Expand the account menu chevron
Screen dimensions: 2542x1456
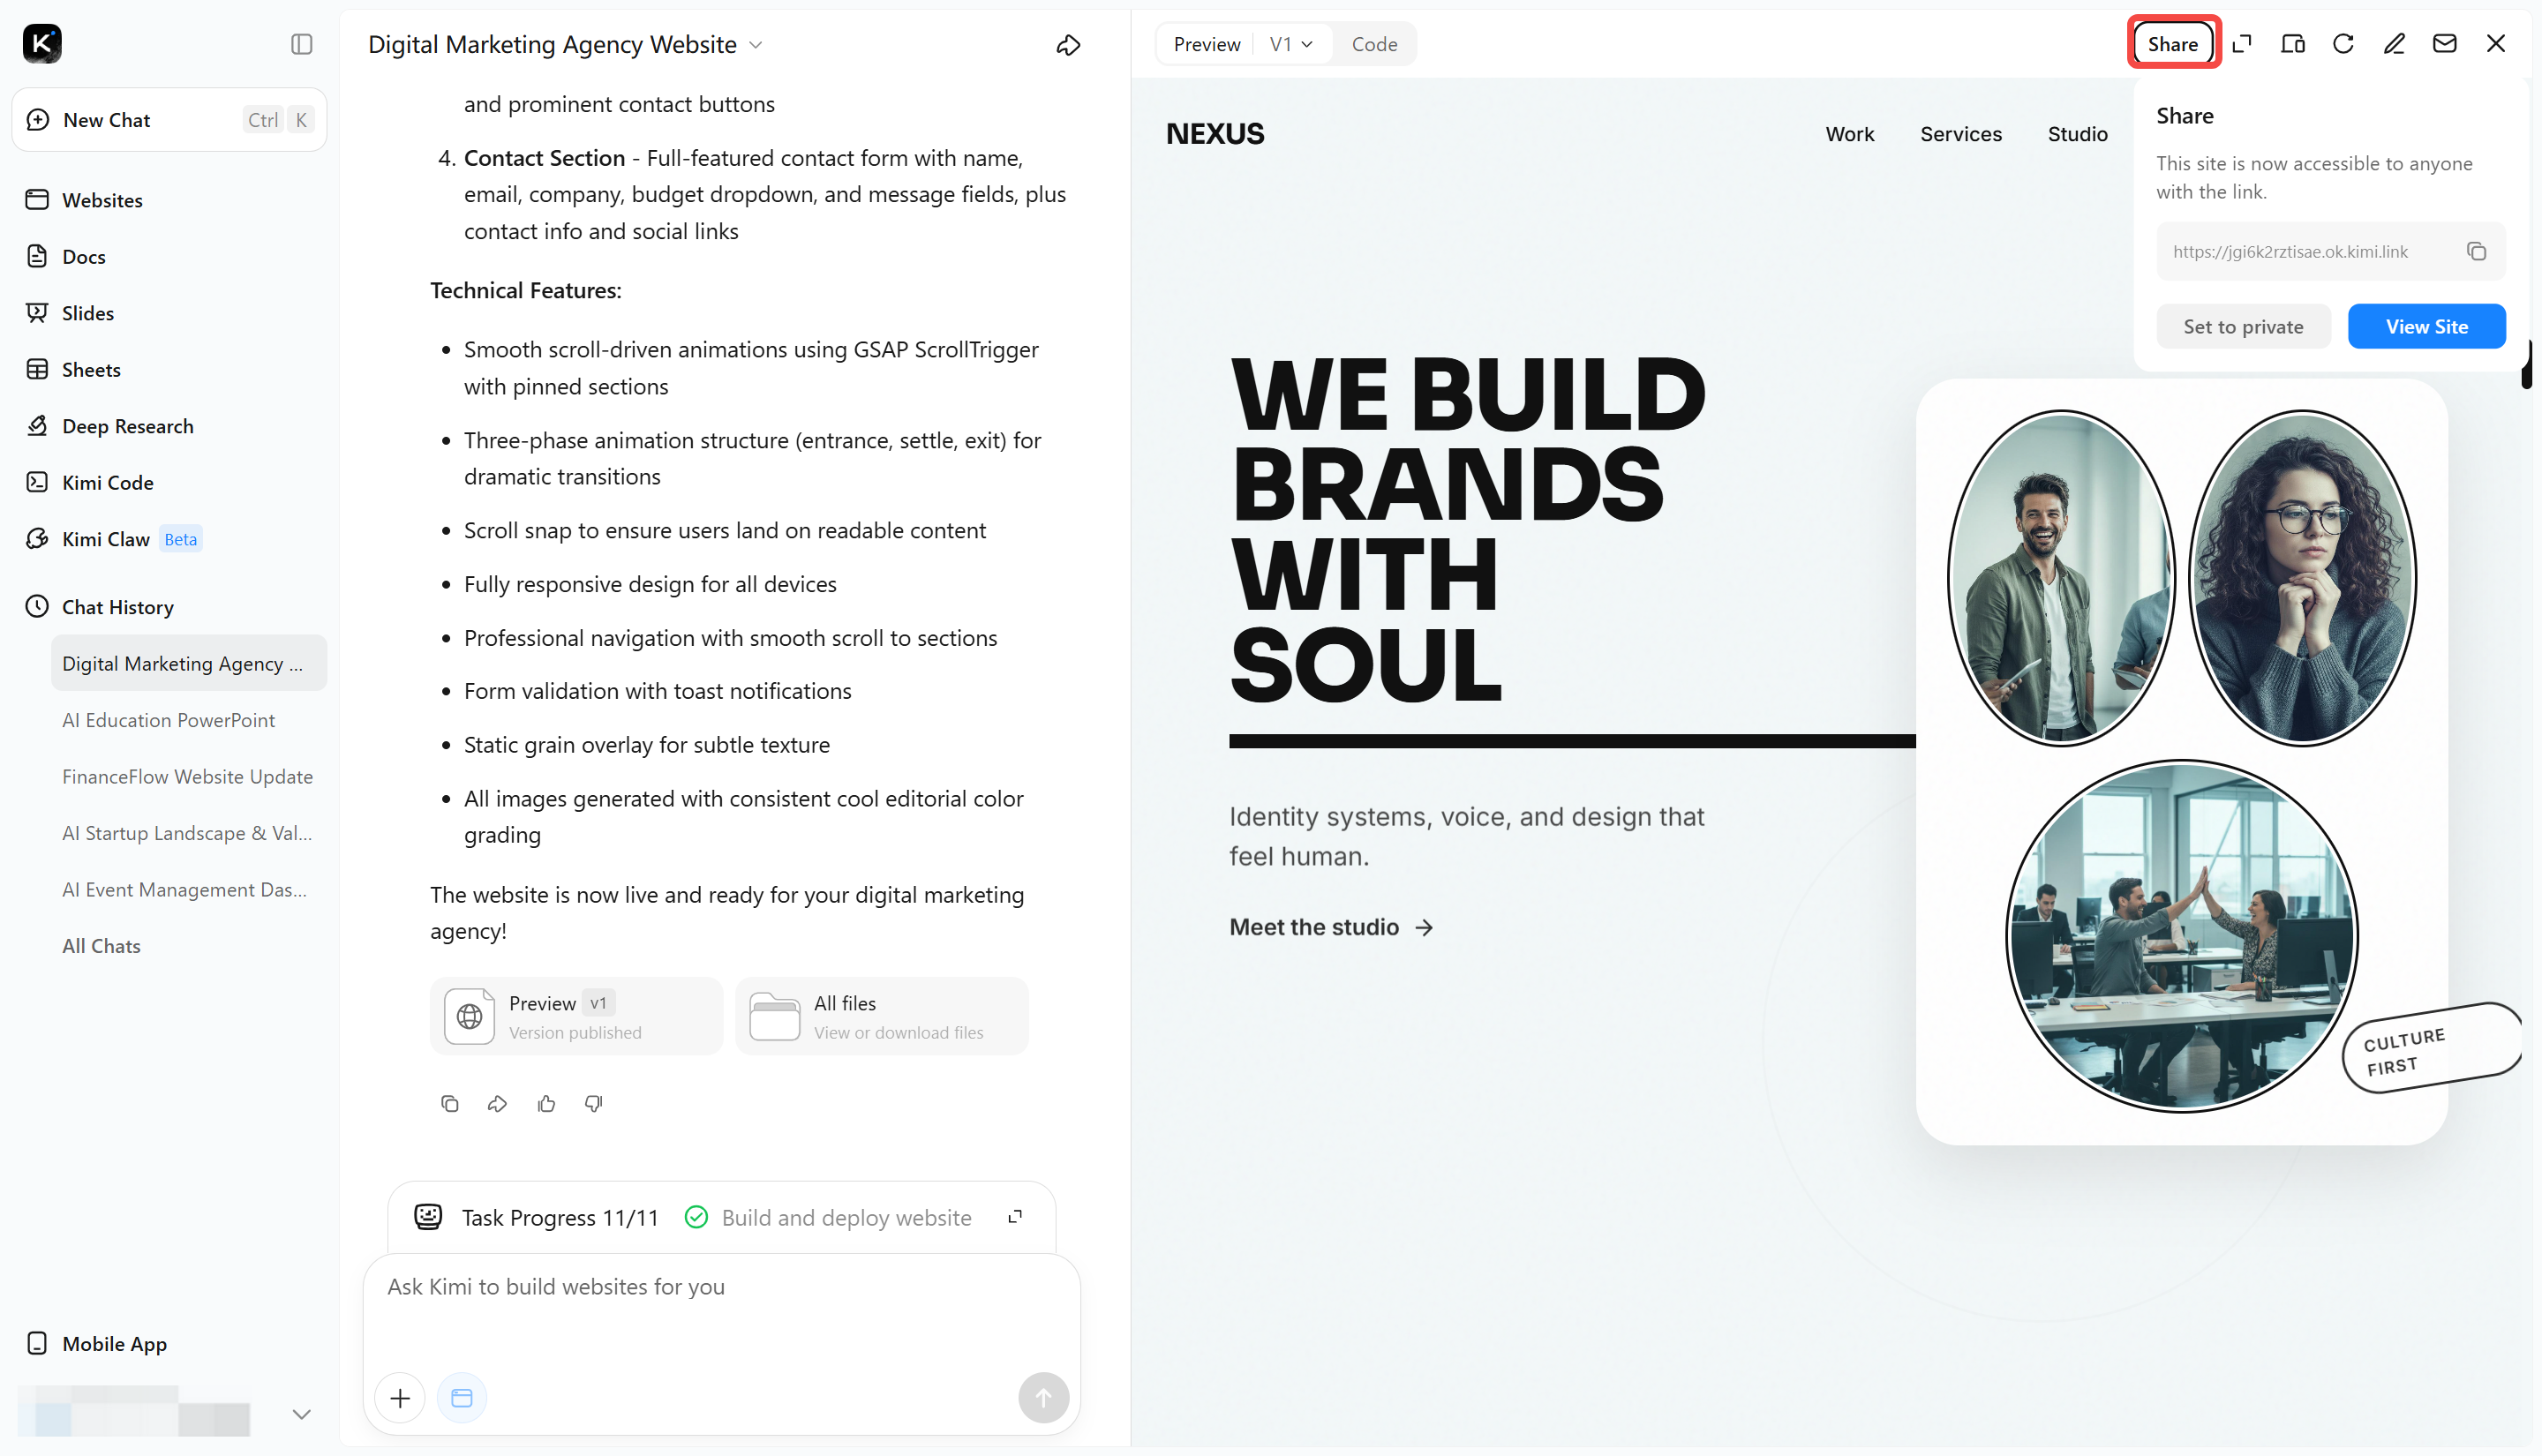(x=301, y=1413)
